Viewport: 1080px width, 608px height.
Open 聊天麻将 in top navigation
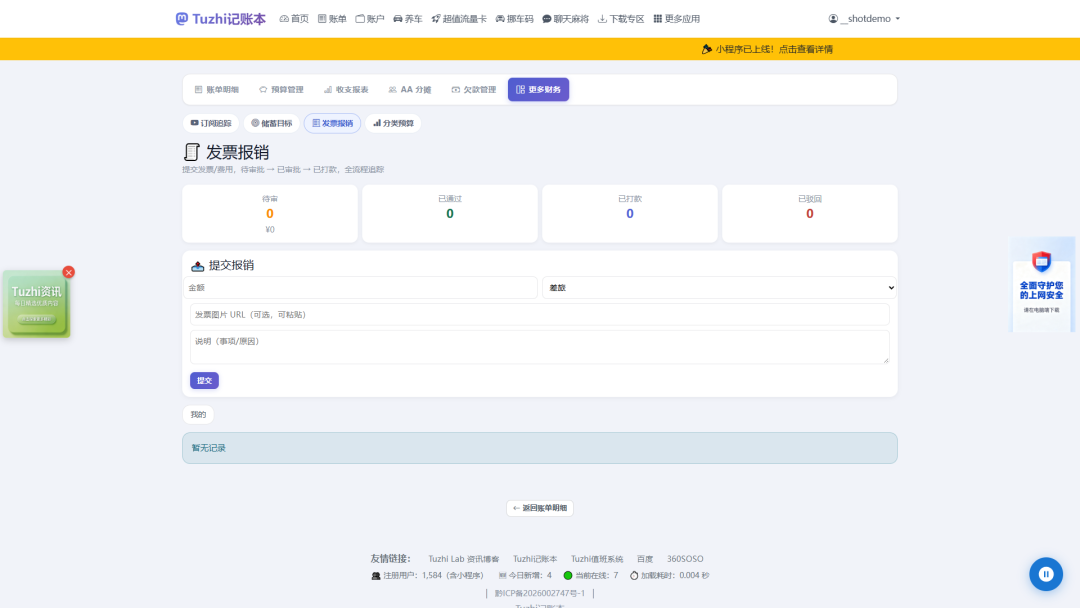point(565,19)
